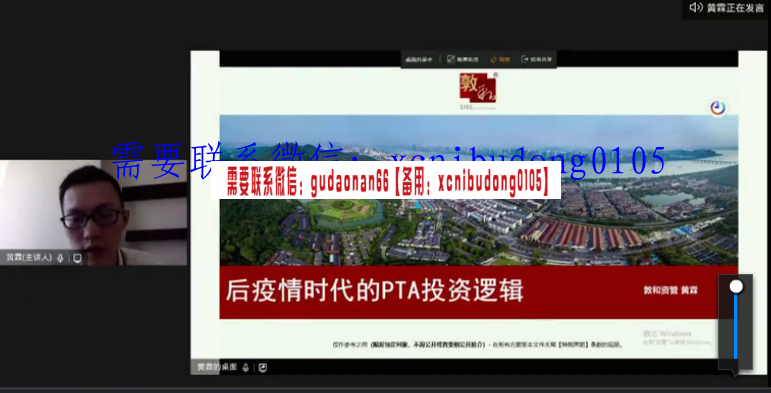The width and height of the screenshot is (771, 393).
Task: Click the slide title 后疫情时代的PTA投资逻辑
Action: [x=374, y=291]
